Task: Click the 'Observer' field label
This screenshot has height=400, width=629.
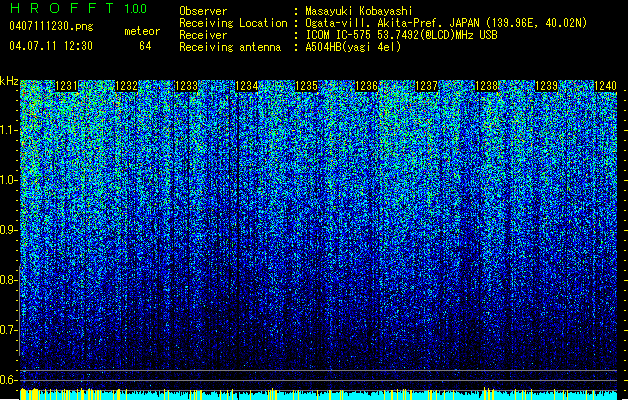Action: click(203, 11)
